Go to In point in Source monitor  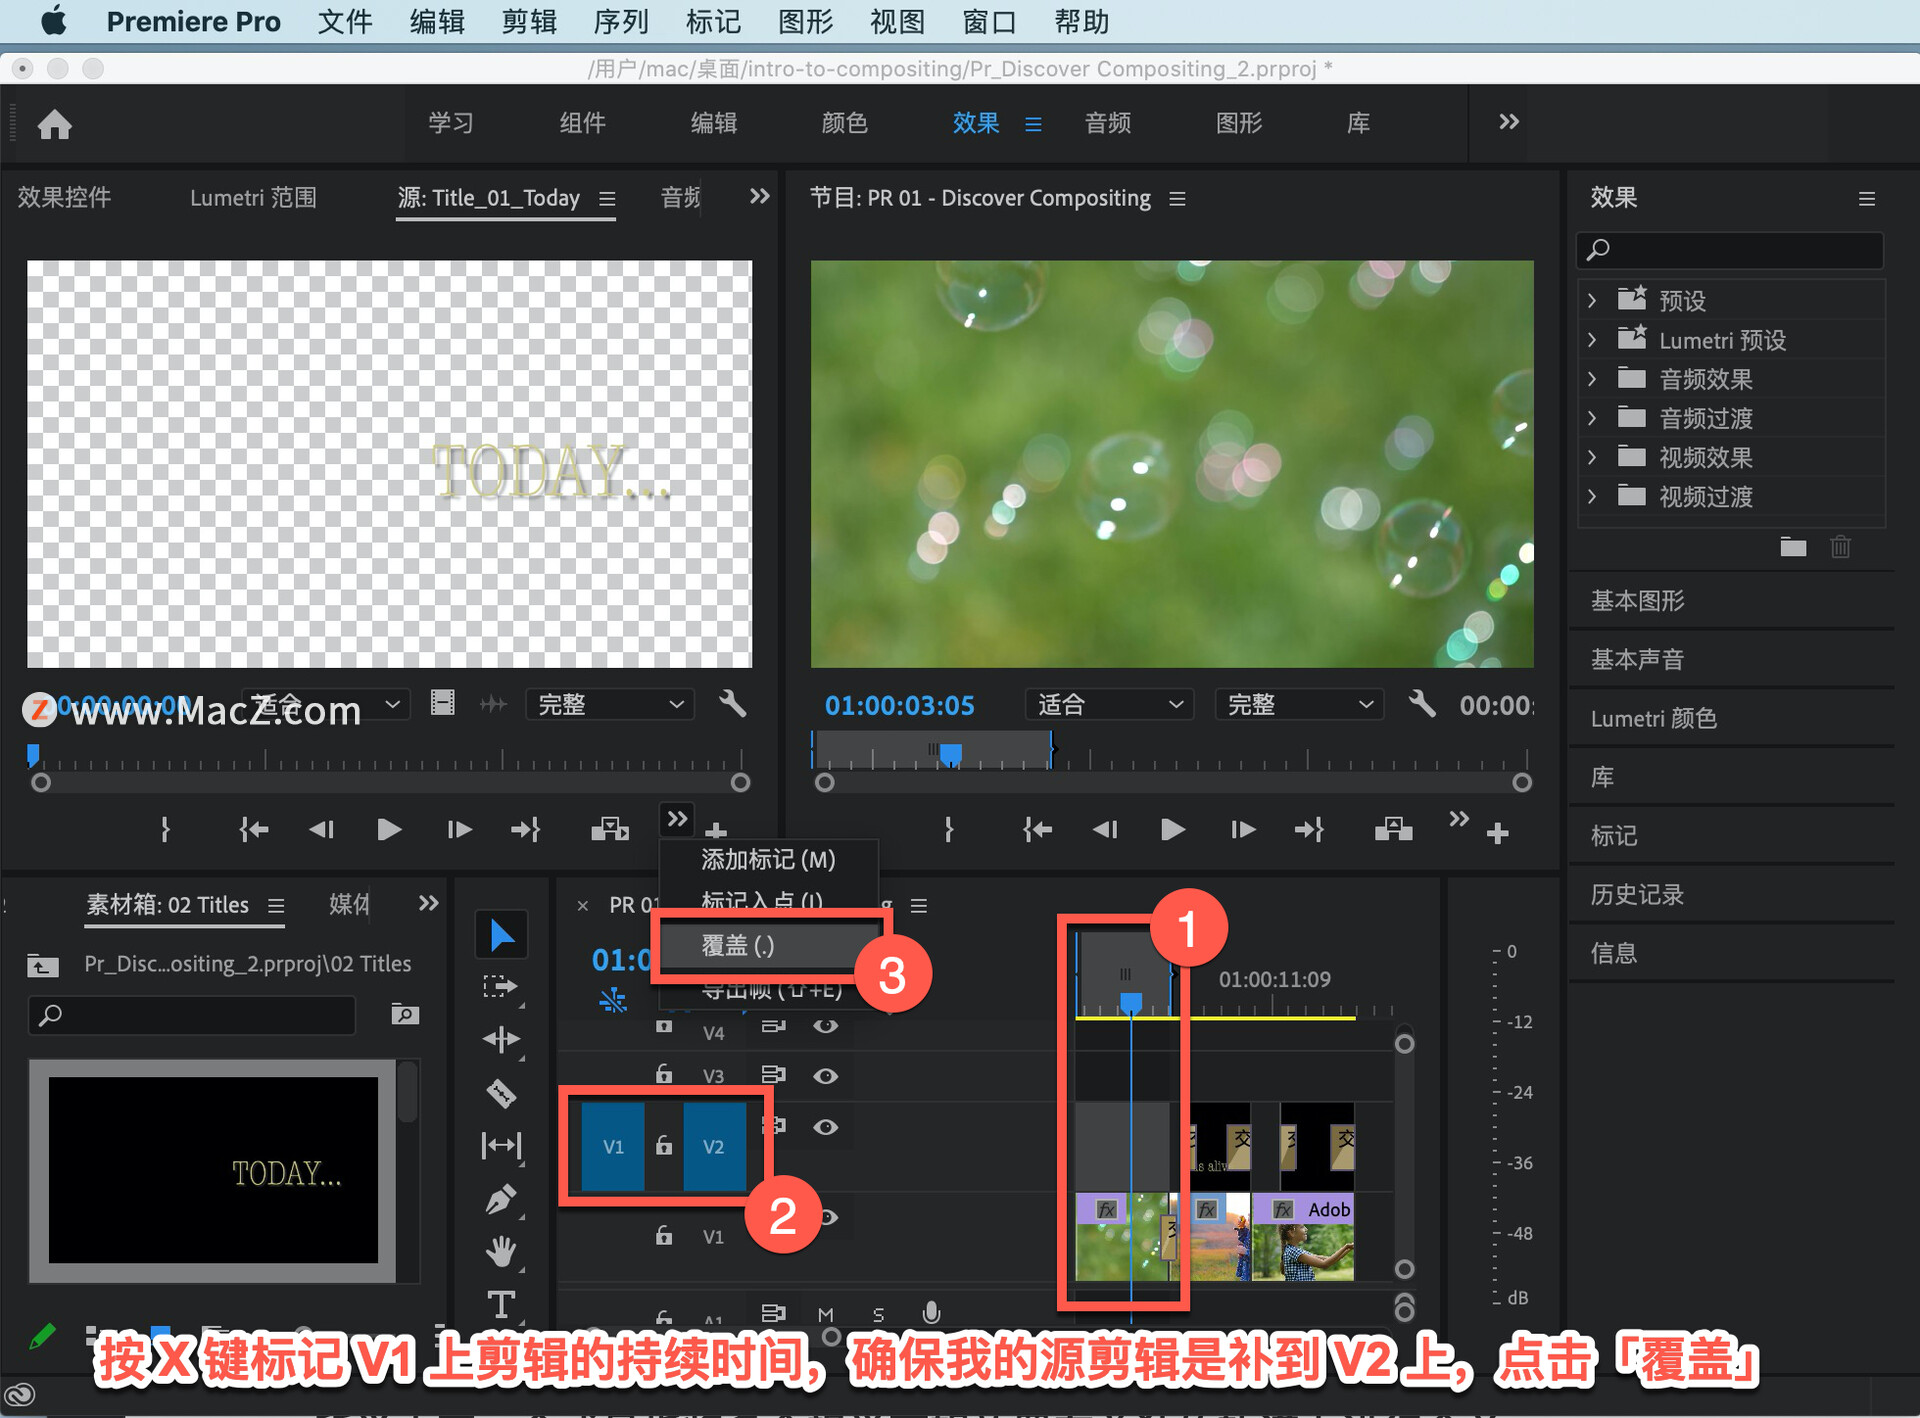254,829
